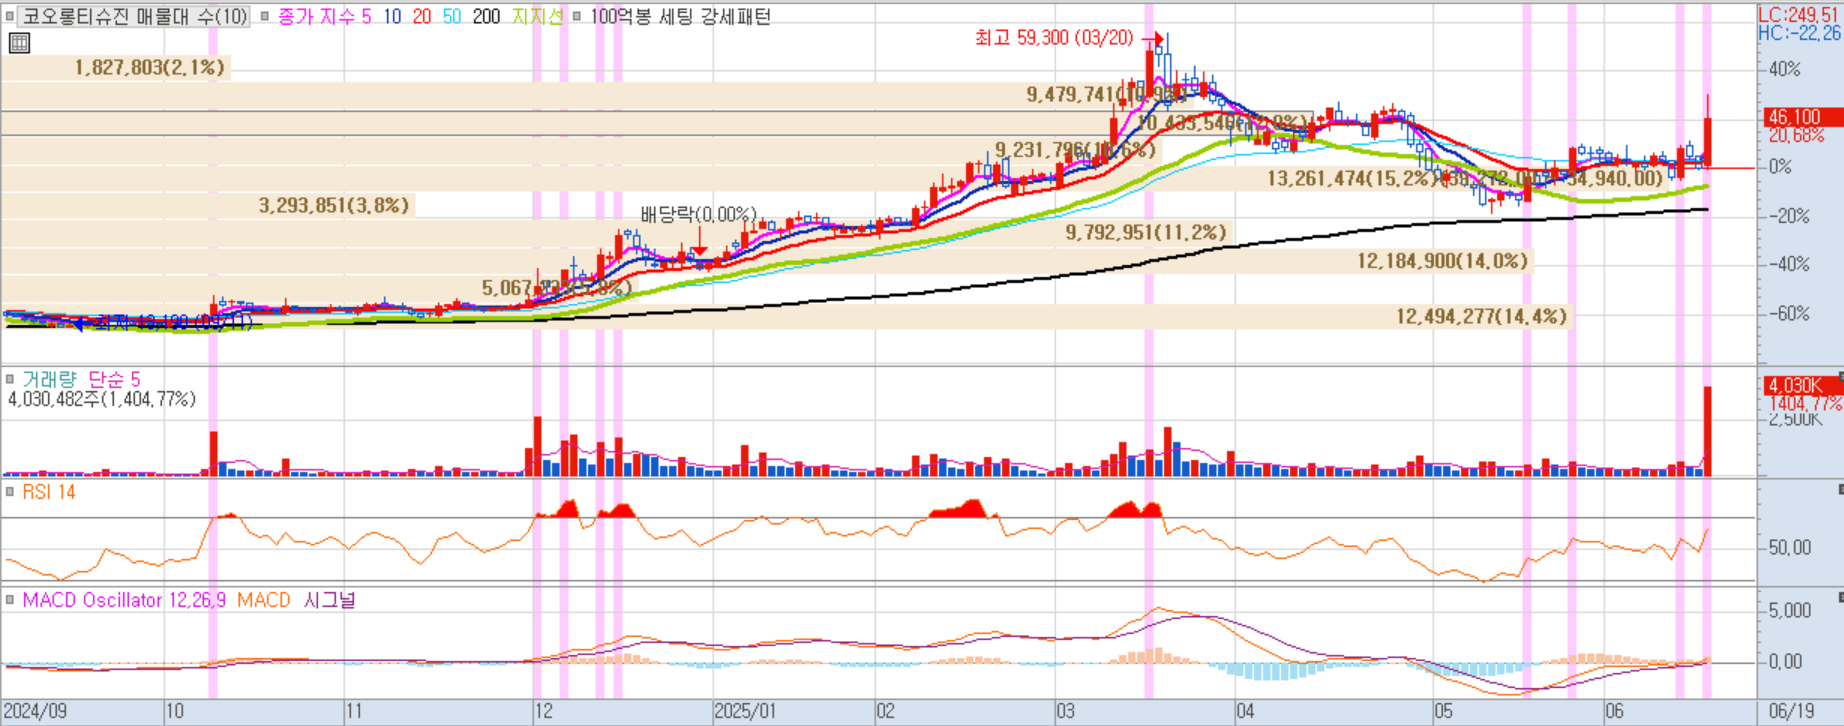Click square marker beside 종가 지수 label
This screenshot has height=726, width=1844.
pyautogui.click(x=264, y=16)
